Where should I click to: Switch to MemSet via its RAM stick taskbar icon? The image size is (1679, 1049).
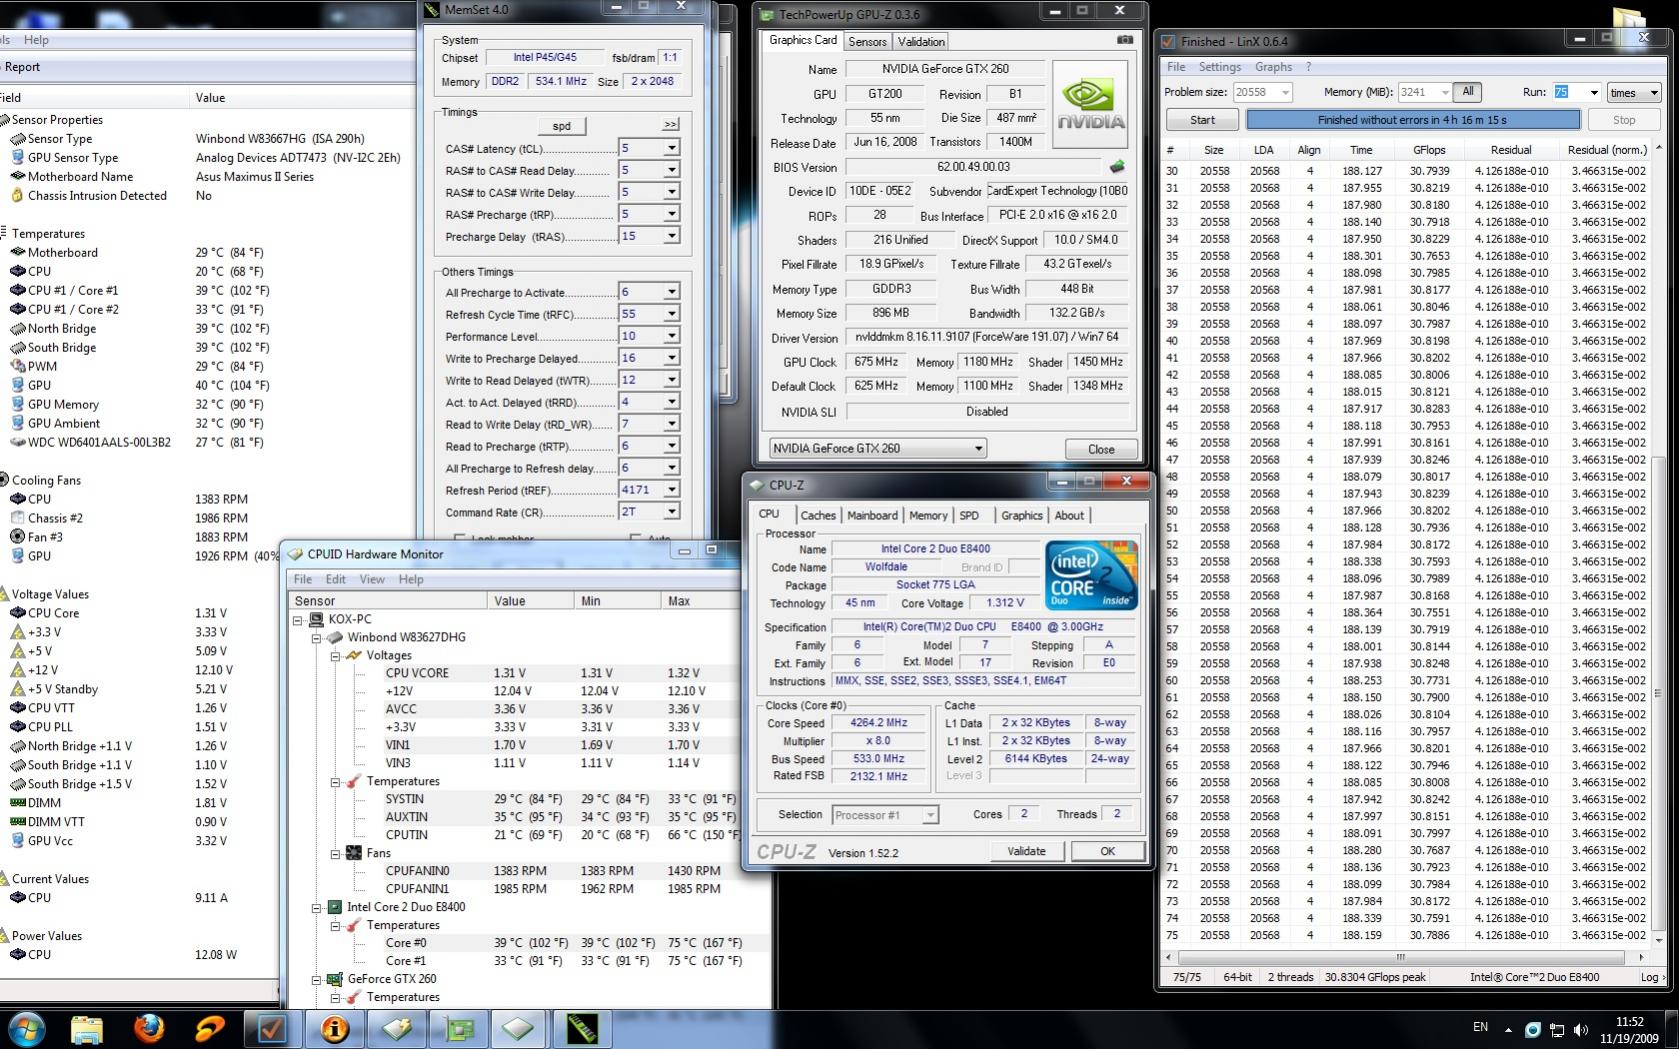point(581,1028)
